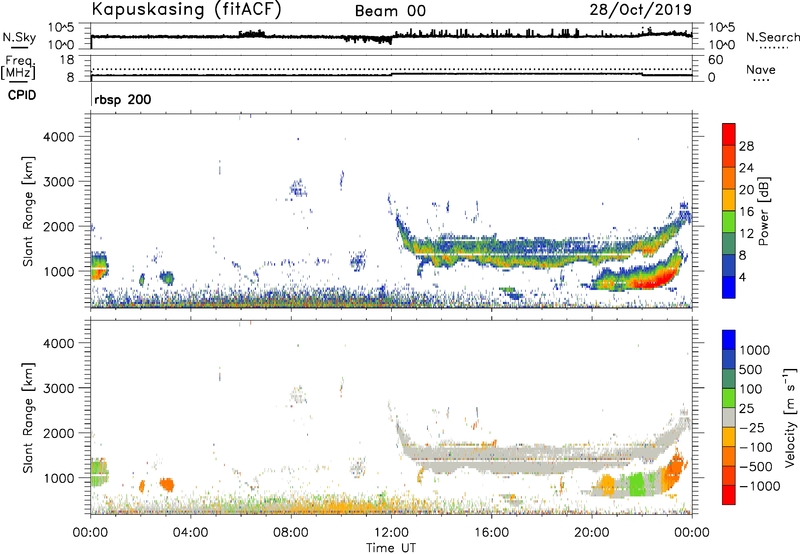The height and width of the screenshot is (554, 800).
Task: Click the green velocity patch near 21:40 UT
Action: 637,484
